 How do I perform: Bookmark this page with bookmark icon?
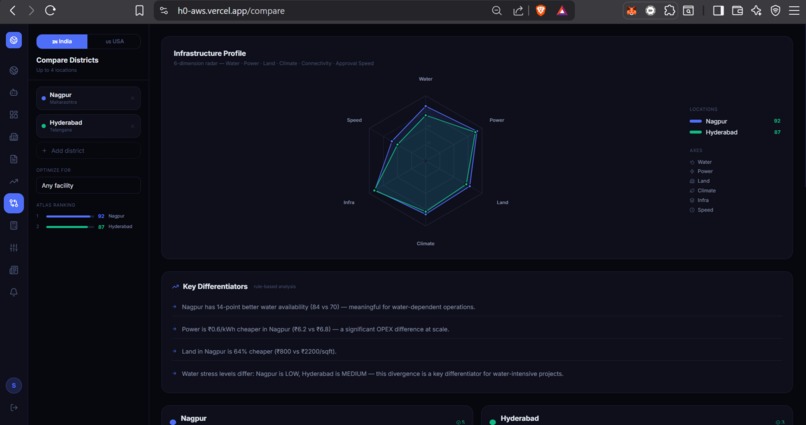coord(139,10)
